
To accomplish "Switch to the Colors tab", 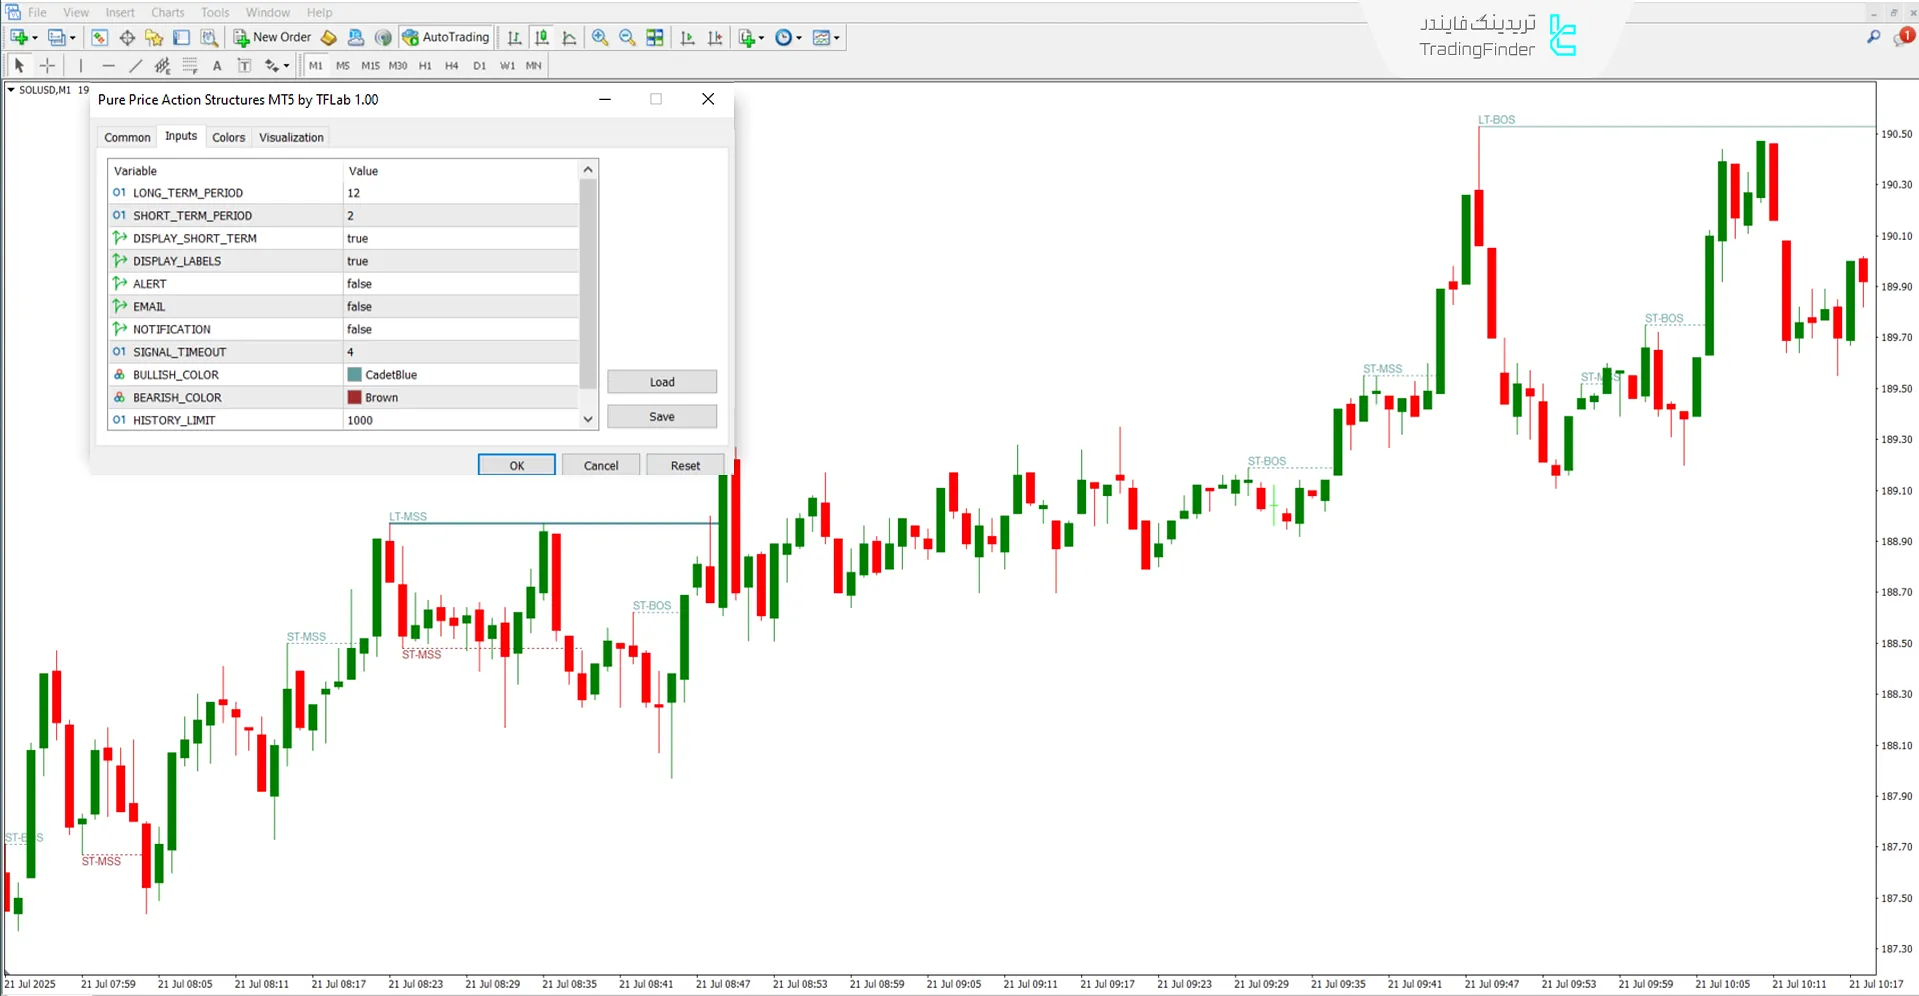I will (x=228, y=137).
